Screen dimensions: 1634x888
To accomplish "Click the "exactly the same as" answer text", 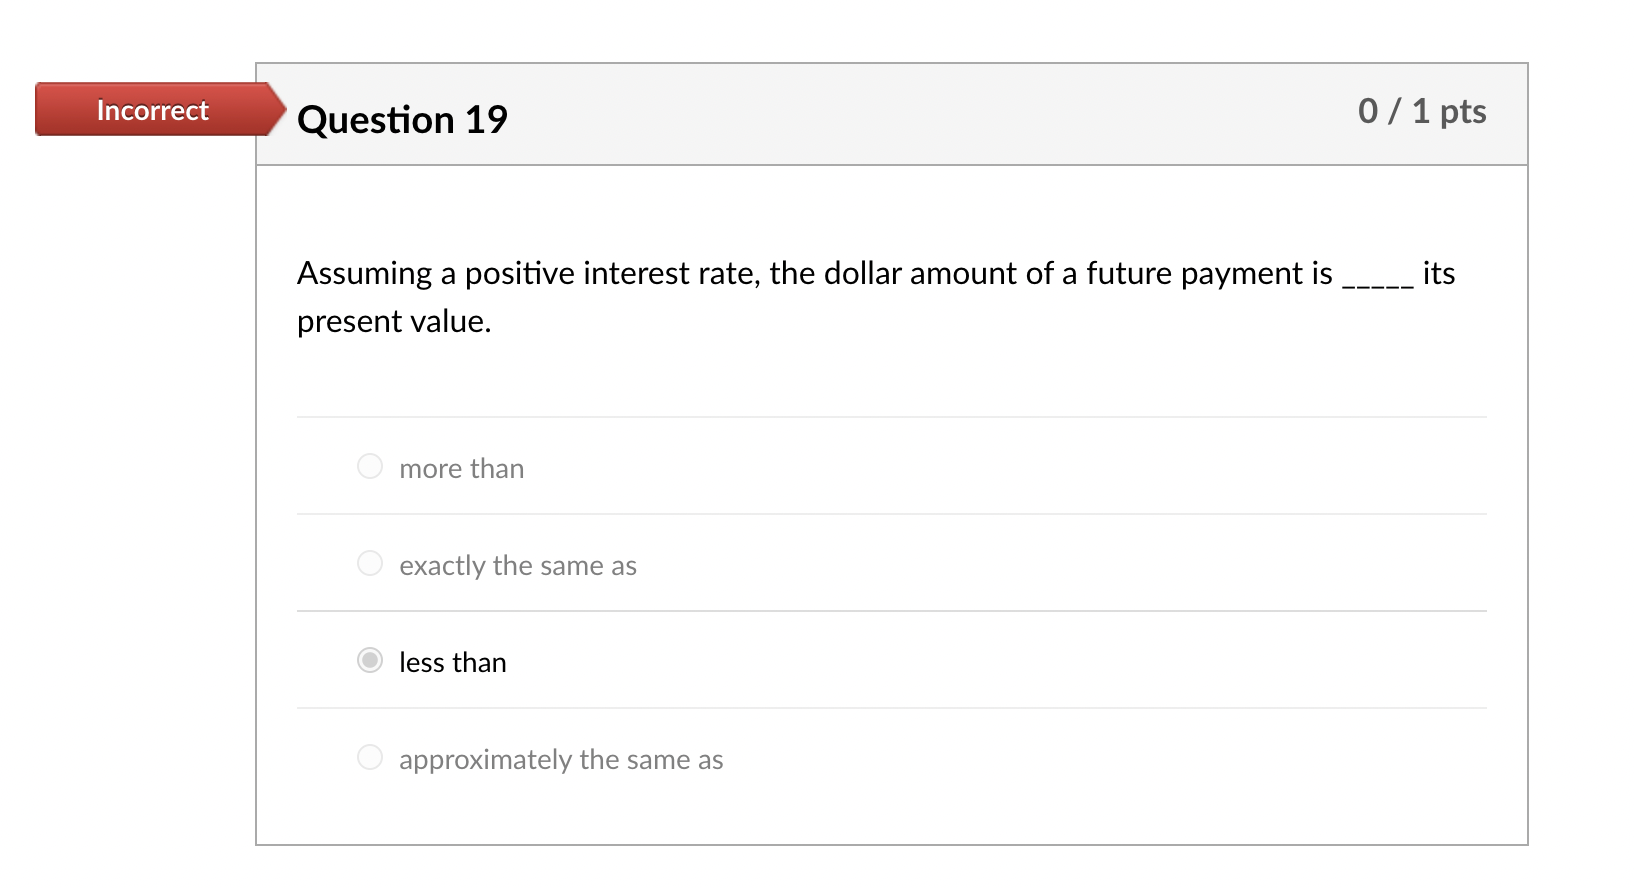I will [518, 565].
